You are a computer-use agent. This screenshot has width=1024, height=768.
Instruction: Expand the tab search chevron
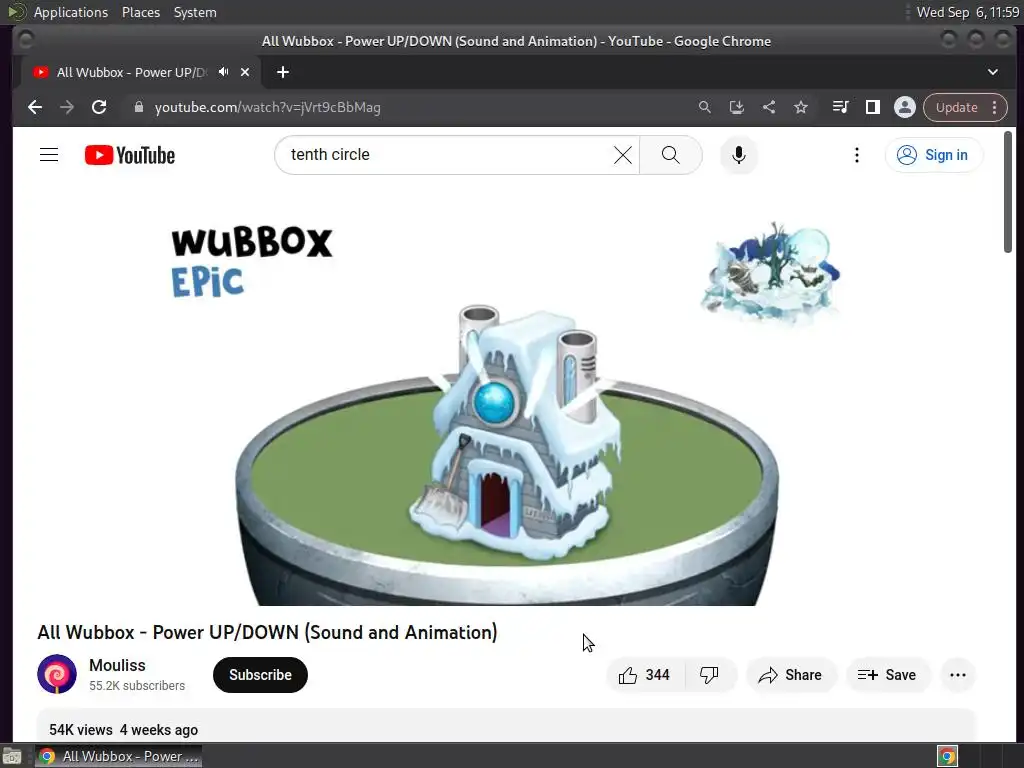(x=993, y=72)
